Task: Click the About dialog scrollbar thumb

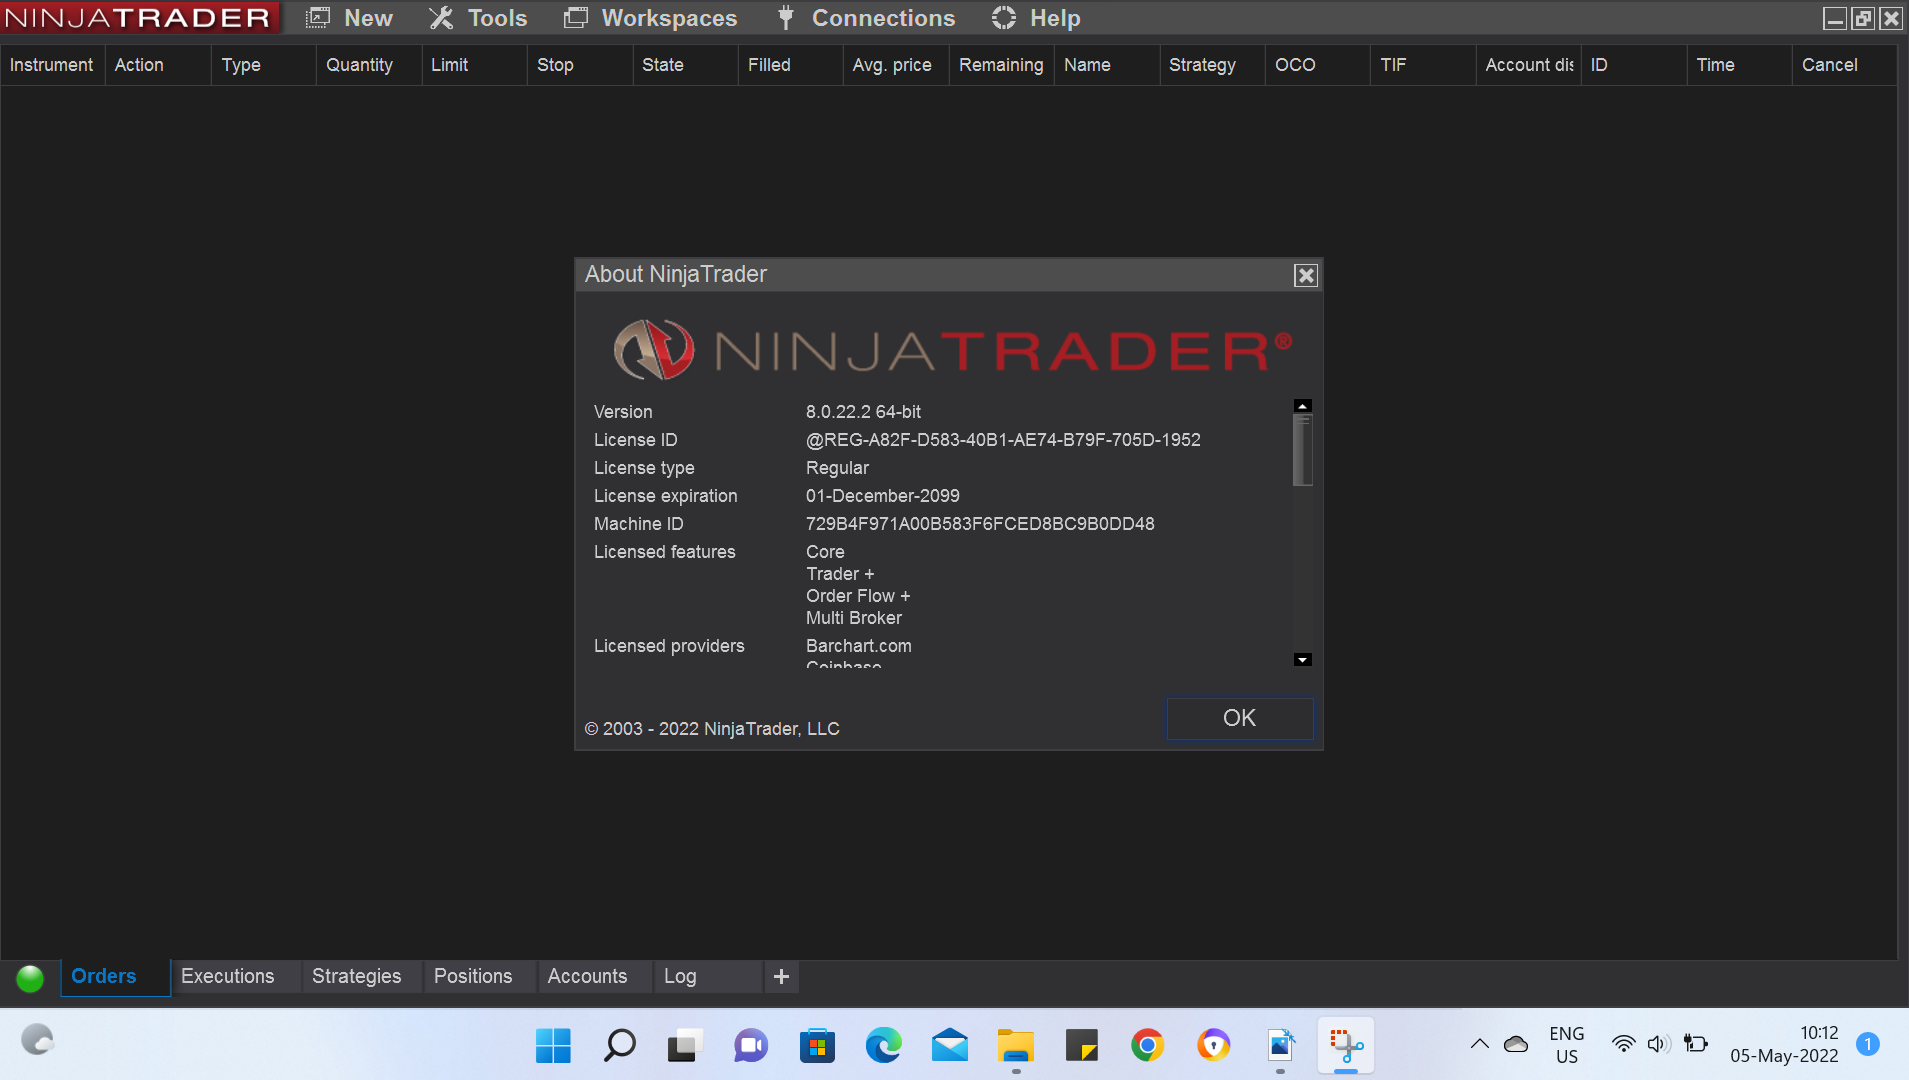Action: point(1302,450)
